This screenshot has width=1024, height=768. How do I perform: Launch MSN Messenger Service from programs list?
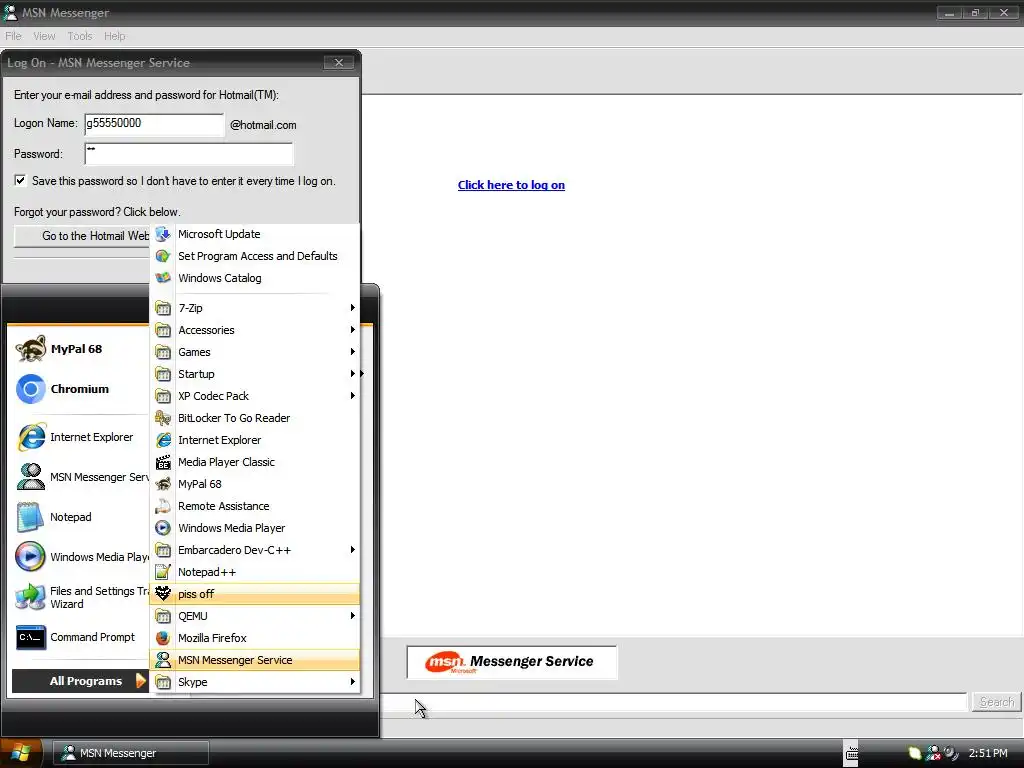point(255,660)
